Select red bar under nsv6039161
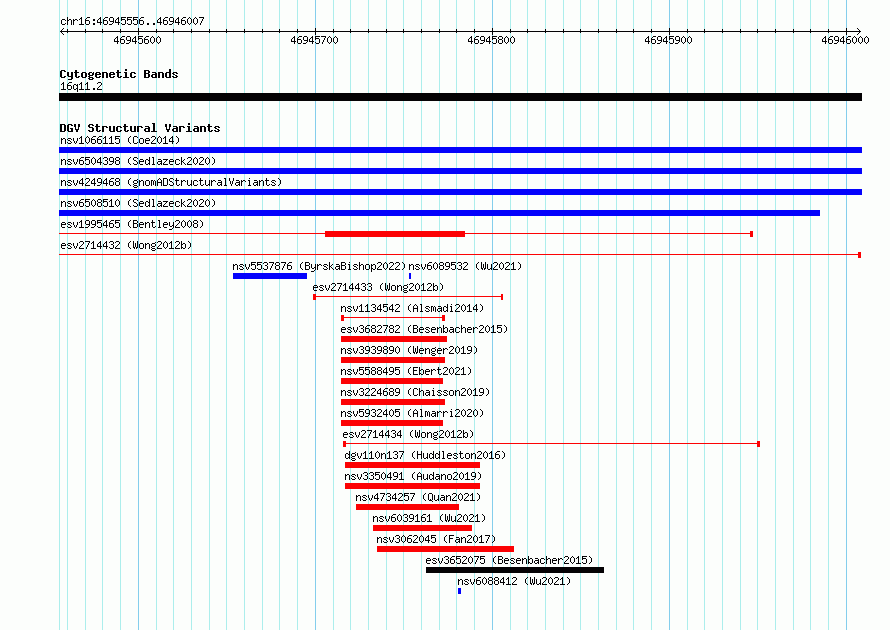890x630 pixels. [x=422, y=528]
